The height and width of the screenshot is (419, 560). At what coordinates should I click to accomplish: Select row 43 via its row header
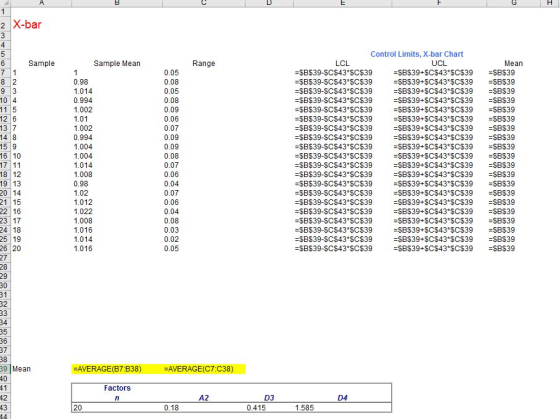(4, 408)
